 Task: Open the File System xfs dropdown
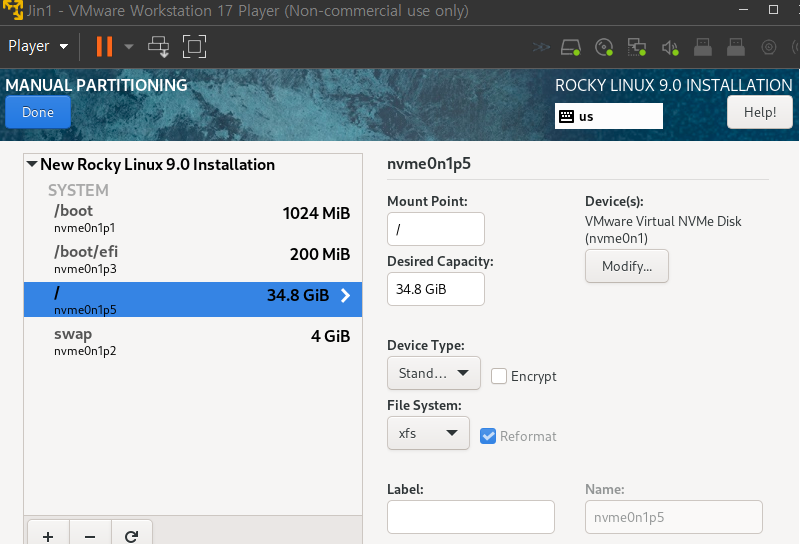click(428, 433)
